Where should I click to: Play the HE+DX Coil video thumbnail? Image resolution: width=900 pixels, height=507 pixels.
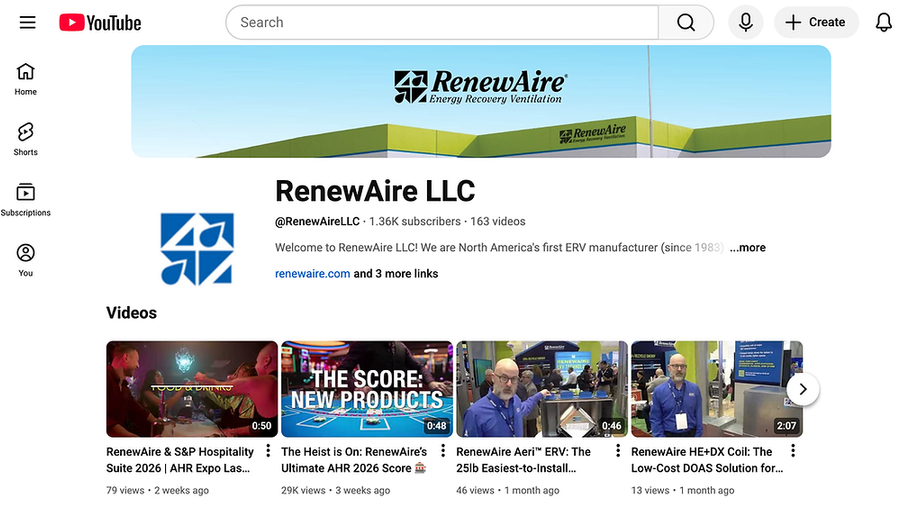click(x=717, y=389)
